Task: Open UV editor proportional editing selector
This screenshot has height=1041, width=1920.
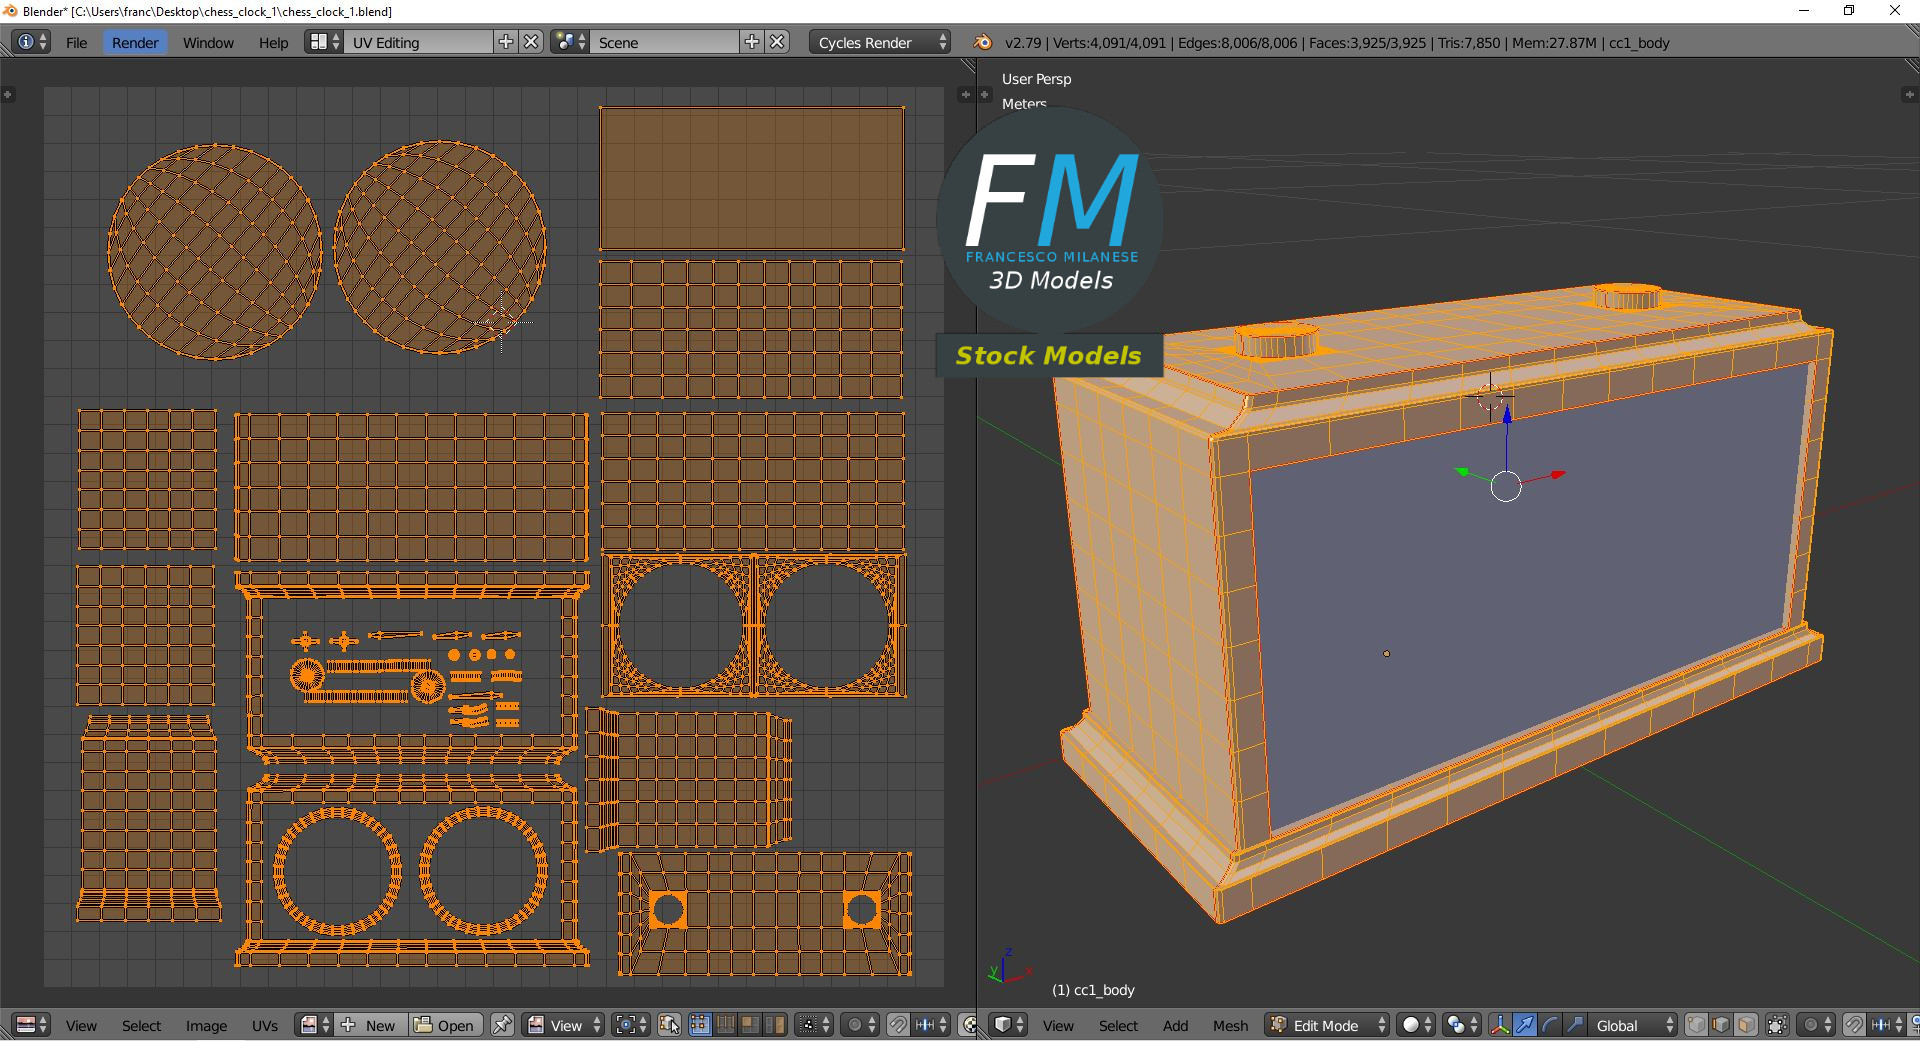Action: (x=861, y=1025)
